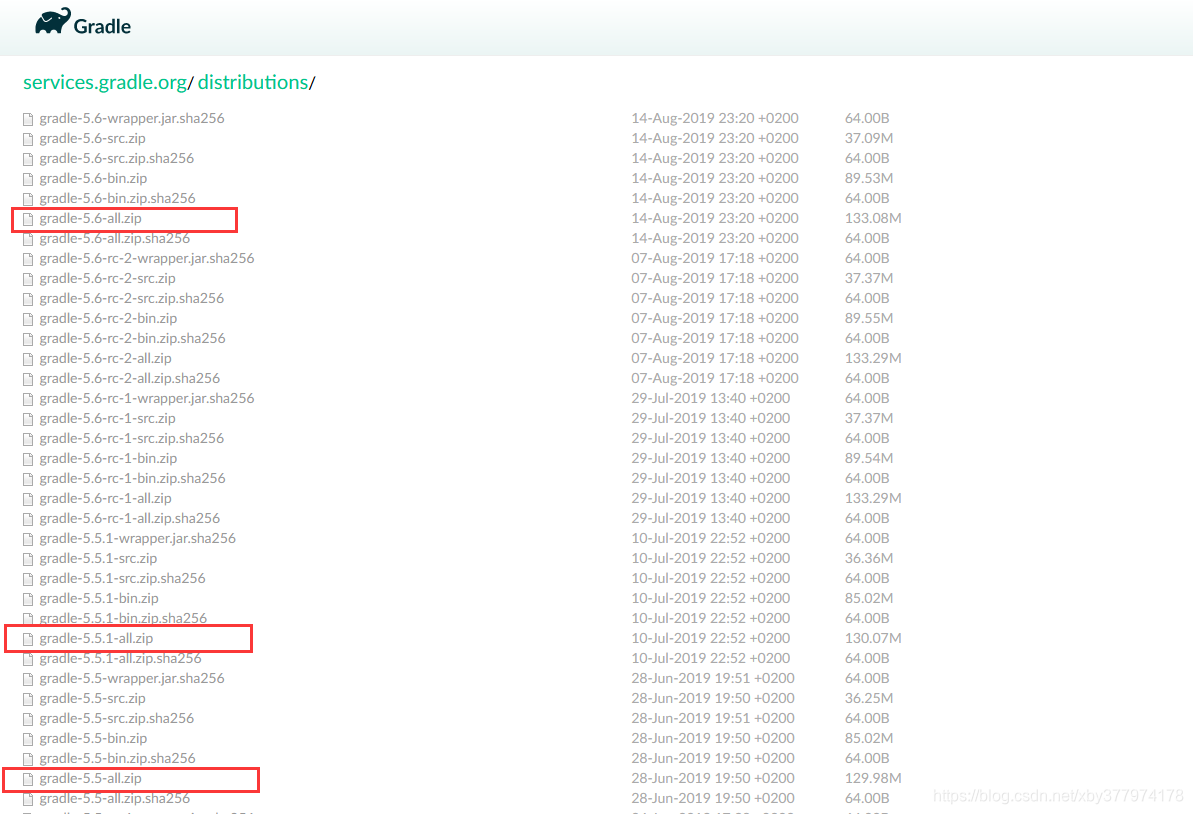Click file icon beside gradle-5.5-all.zip
1193x814 pixels.
(x=28, y=779)
